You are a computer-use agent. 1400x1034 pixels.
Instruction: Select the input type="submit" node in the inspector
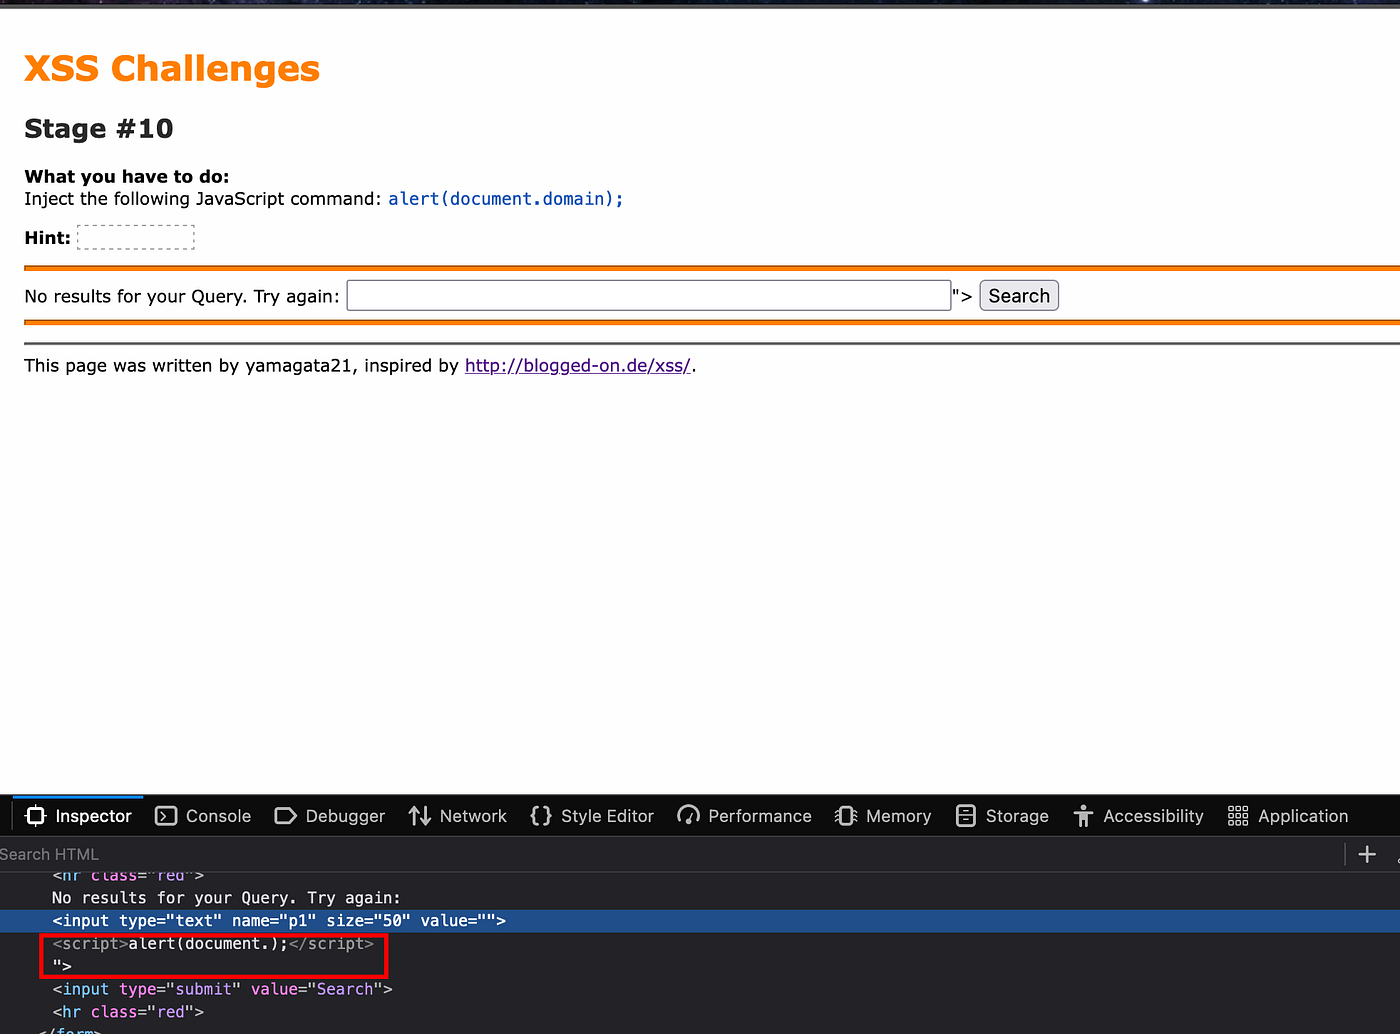[x=222, y=989]
